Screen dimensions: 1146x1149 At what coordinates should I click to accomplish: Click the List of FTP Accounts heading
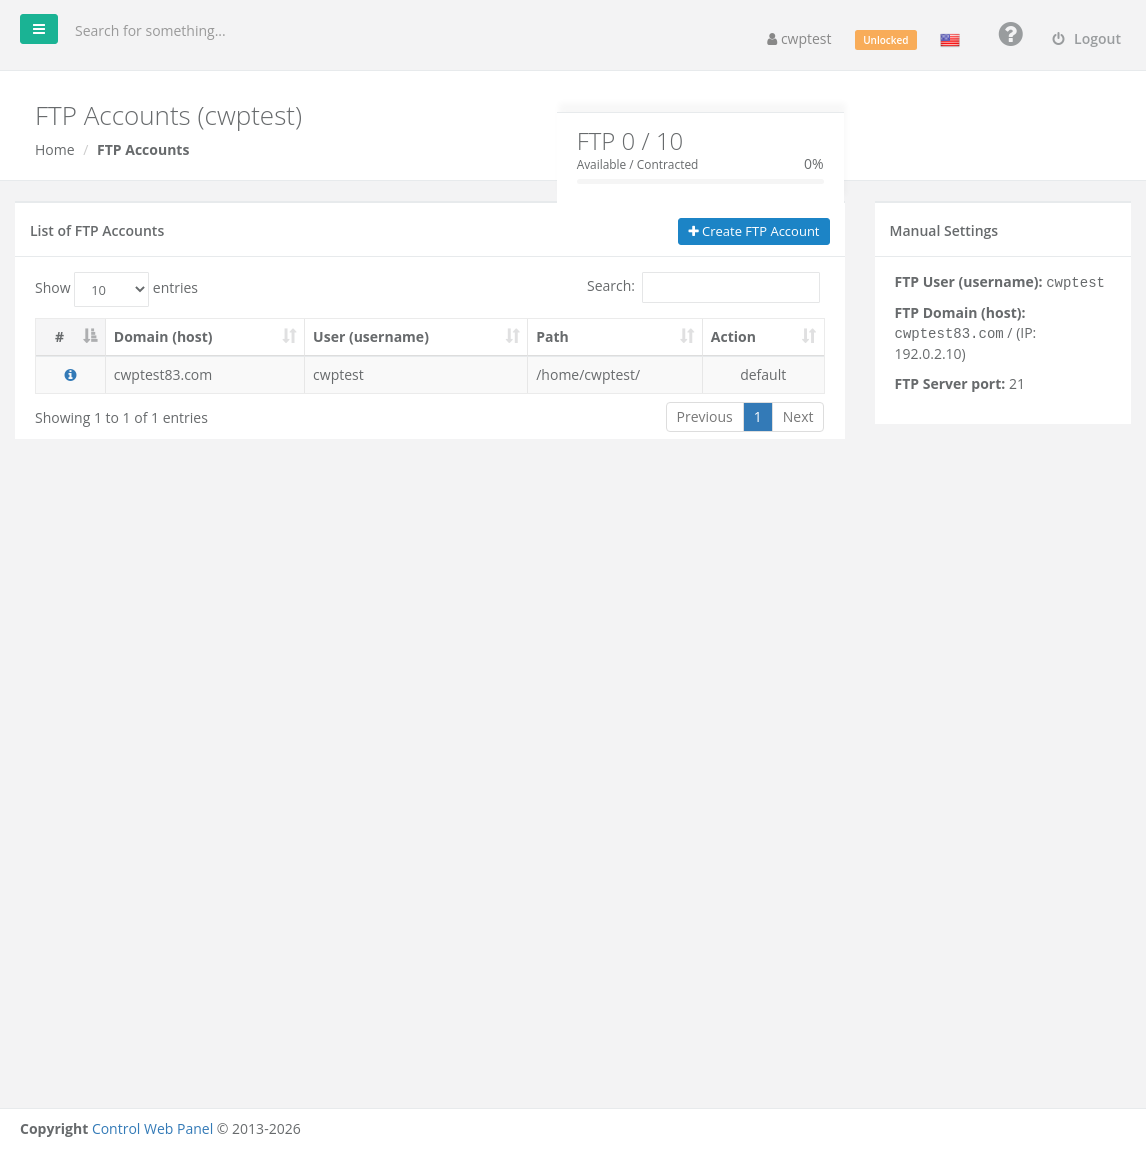coord(97,231)
